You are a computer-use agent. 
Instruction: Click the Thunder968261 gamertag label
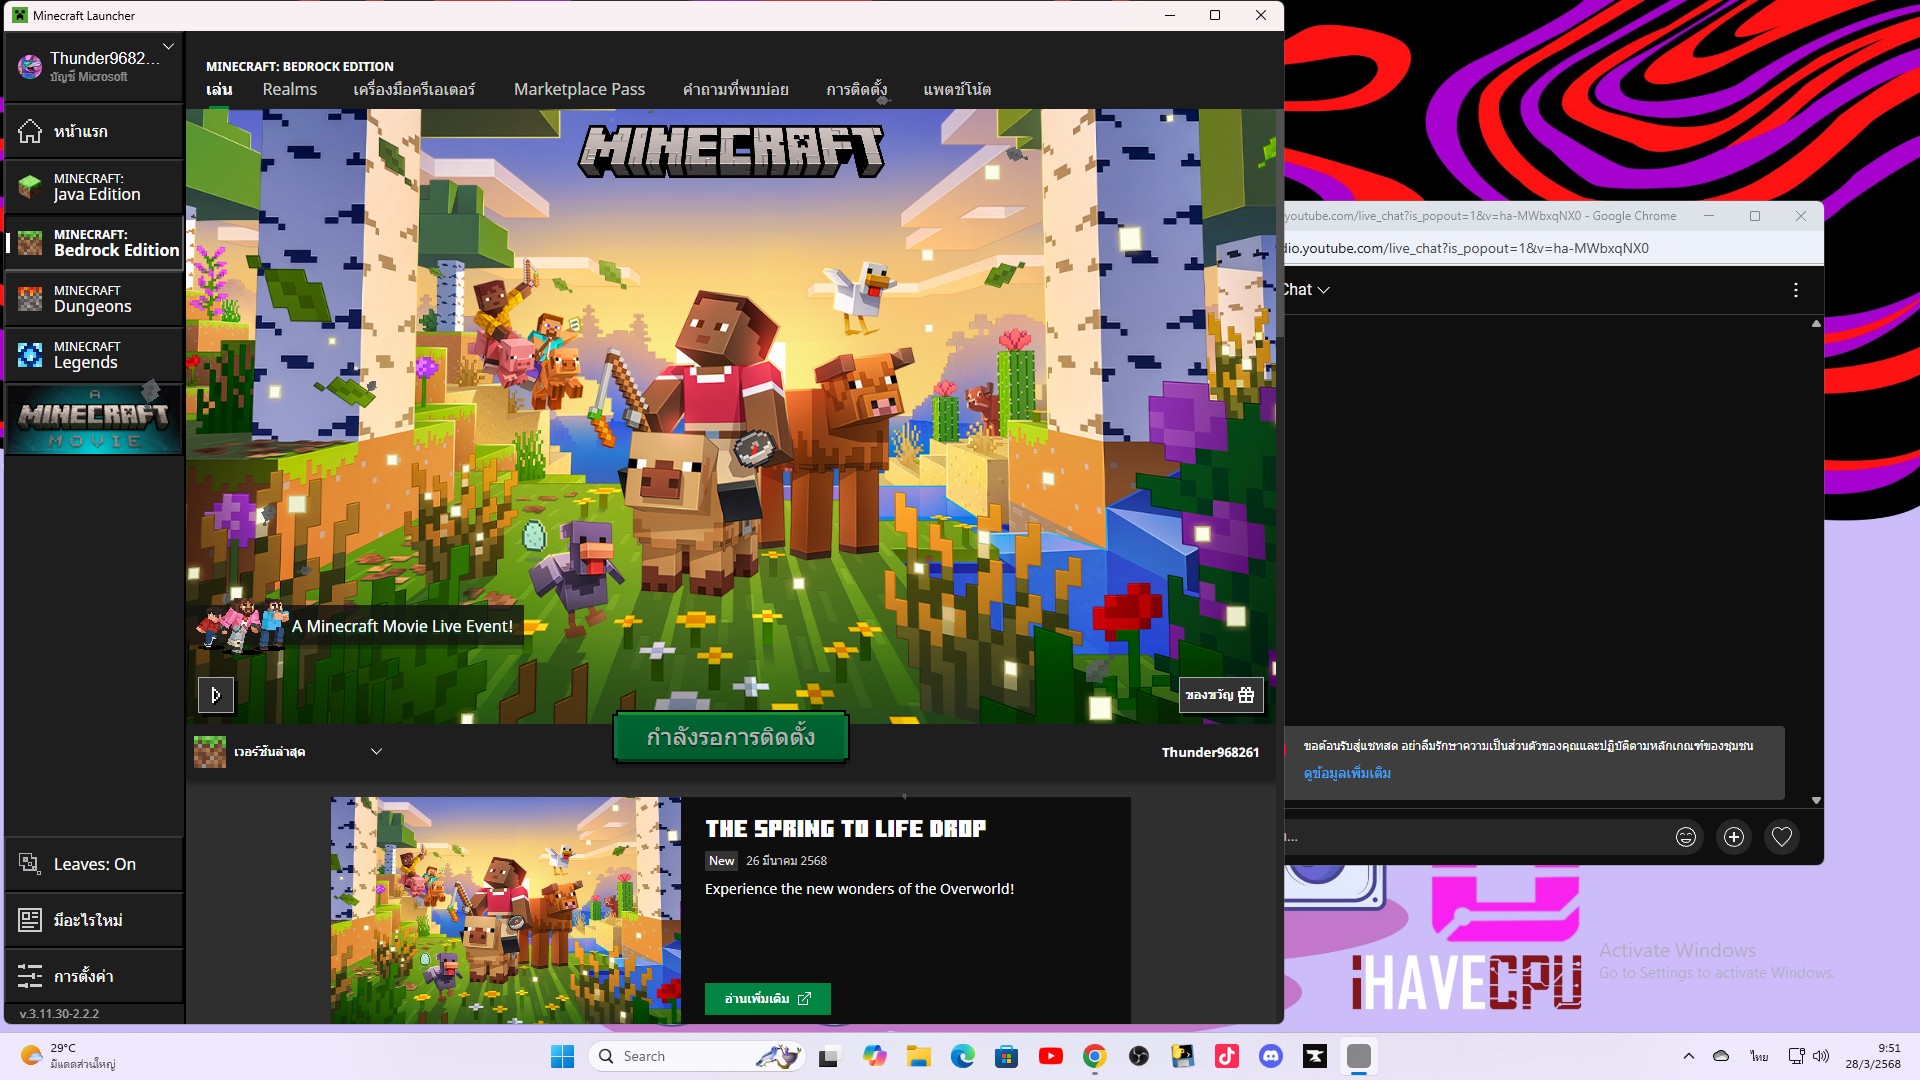pos(1210,752)
